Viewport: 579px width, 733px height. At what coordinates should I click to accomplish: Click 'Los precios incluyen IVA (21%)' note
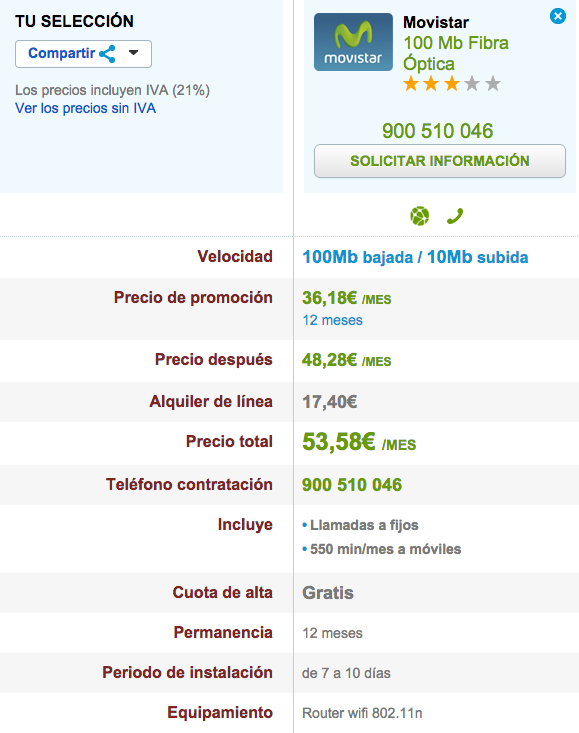pyautogui.click(x=112, y=90)
